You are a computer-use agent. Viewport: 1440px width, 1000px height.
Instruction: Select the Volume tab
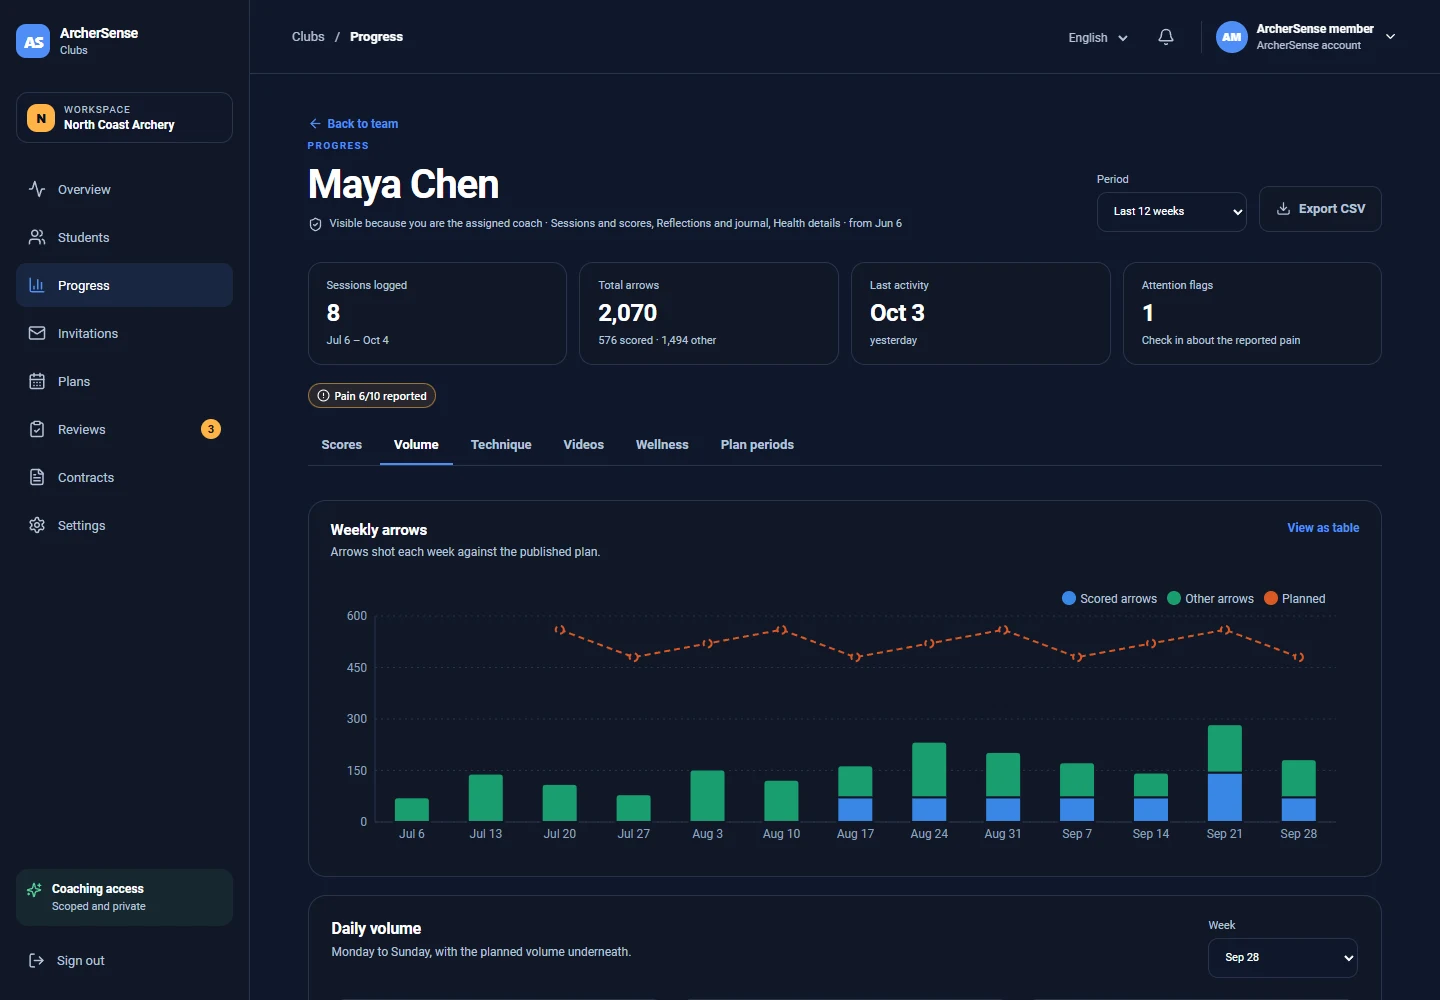click(x=416, y=445)
